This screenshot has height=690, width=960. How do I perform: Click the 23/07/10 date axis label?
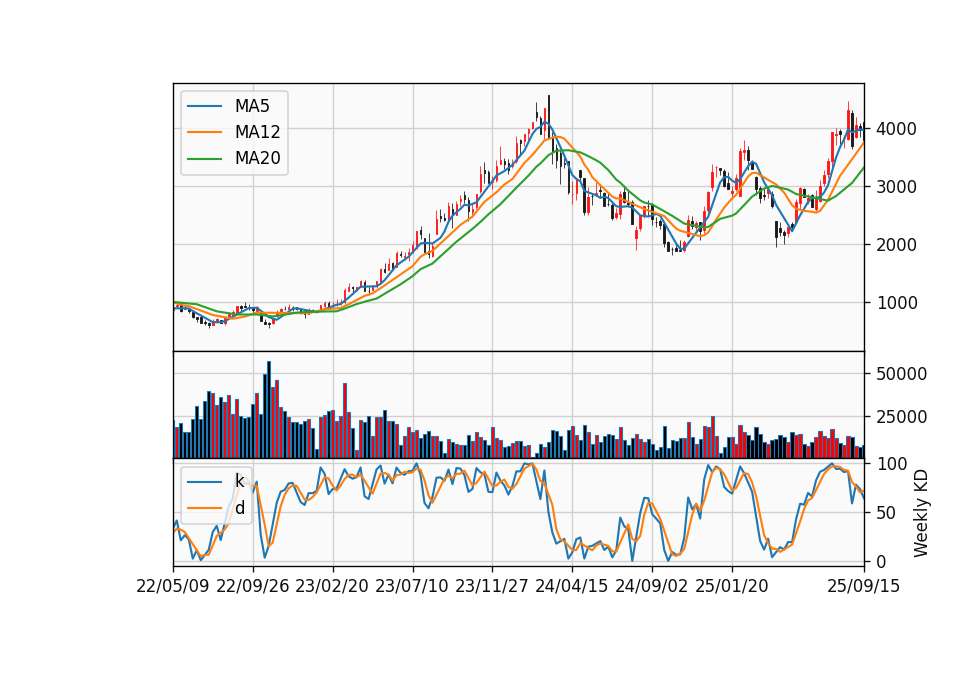click(412, 586)
